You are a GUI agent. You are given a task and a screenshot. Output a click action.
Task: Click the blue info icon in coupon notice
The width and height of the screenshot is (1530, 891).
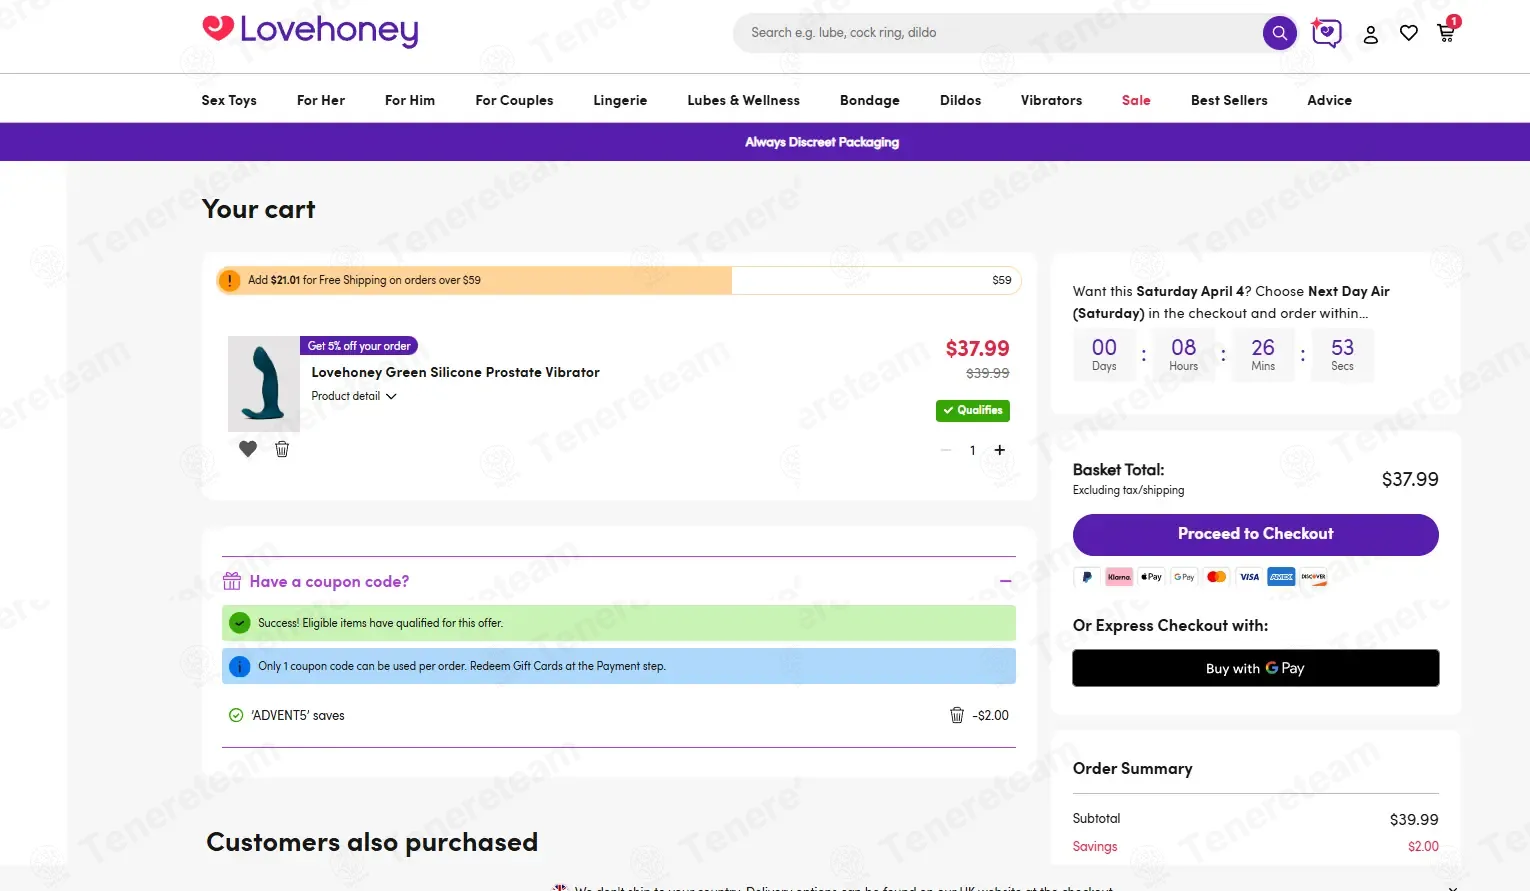tap(240, 666)
